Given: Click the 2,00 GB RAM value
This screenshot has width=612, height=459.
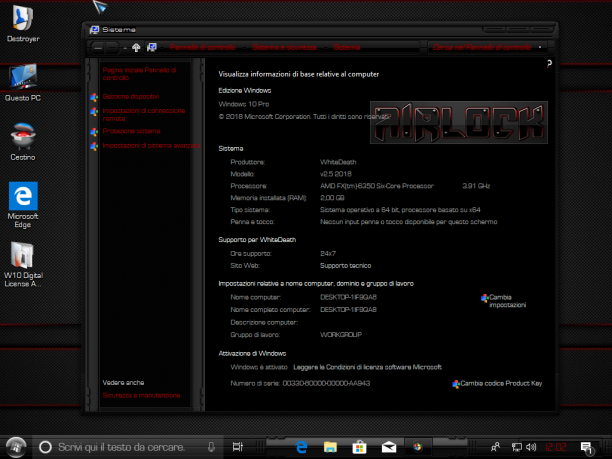Looking at the screenshot, I should click(332, 198).
